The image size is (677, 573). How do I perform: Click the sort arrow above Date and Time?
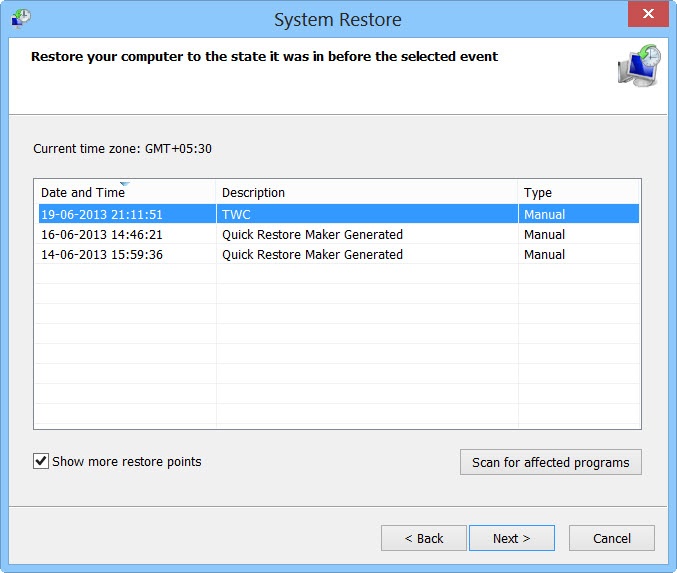coord(124,183)
